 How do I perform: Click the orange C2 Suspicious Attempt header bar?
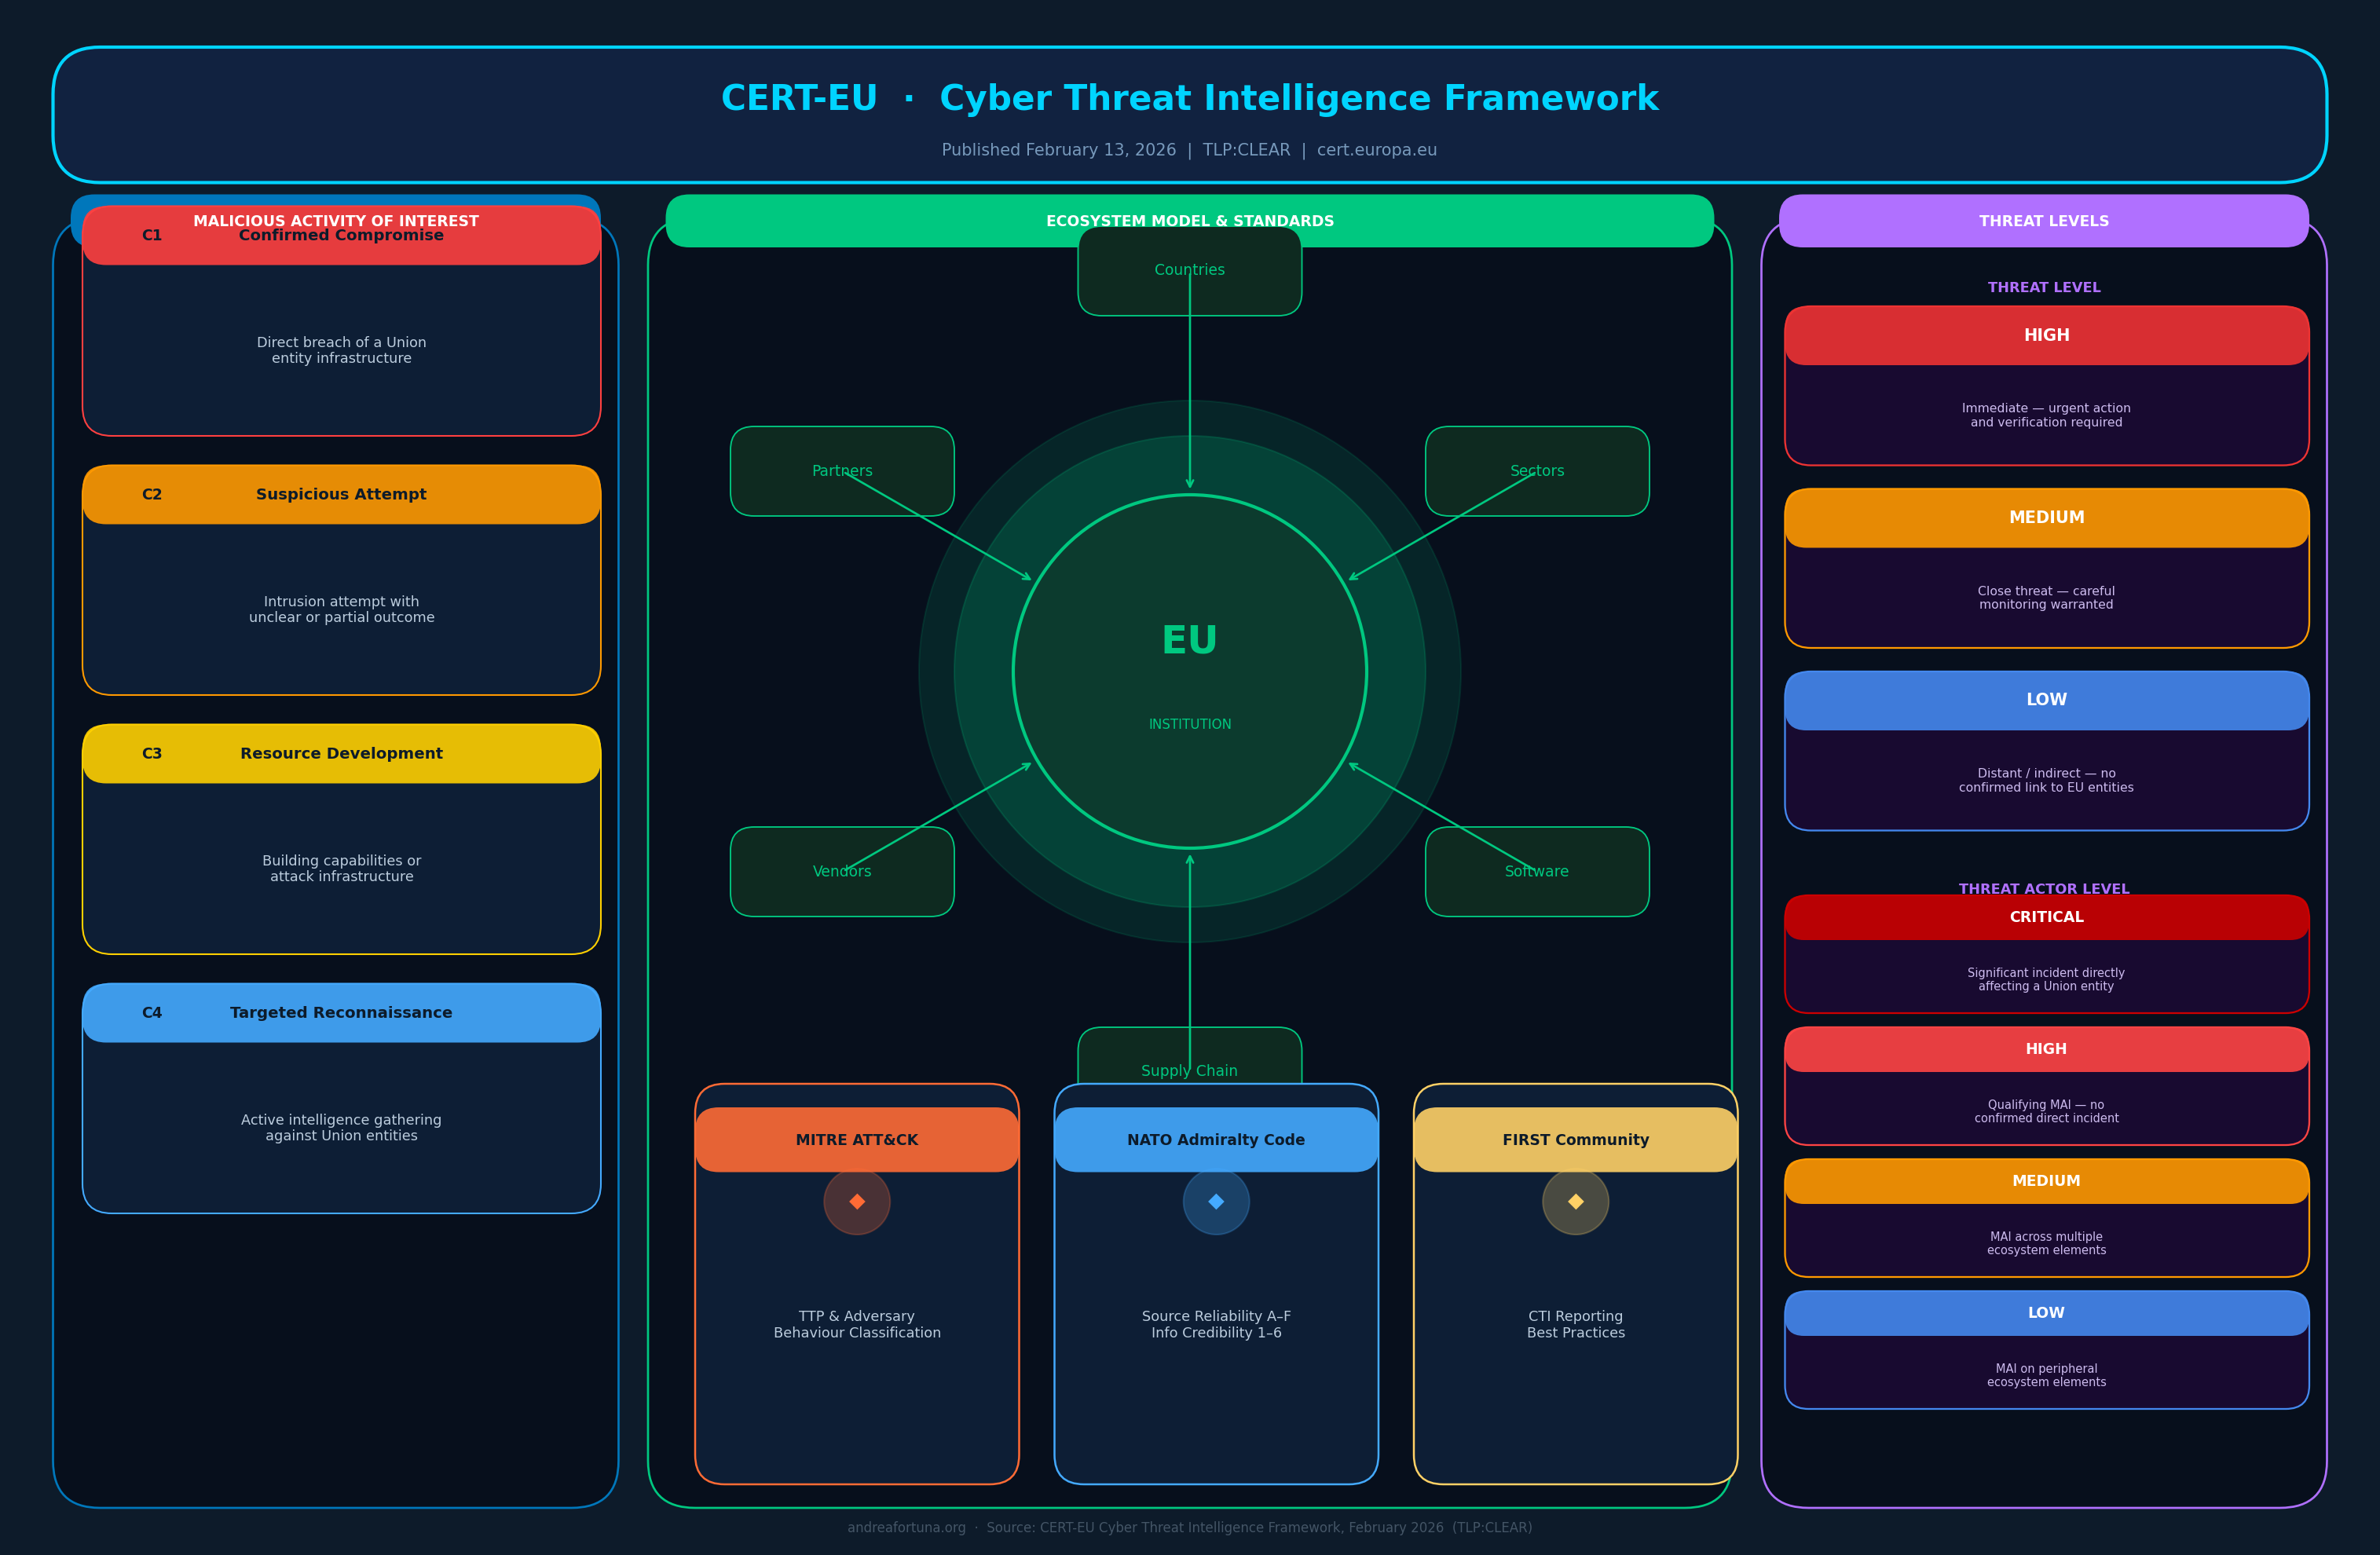pos(341,493)
